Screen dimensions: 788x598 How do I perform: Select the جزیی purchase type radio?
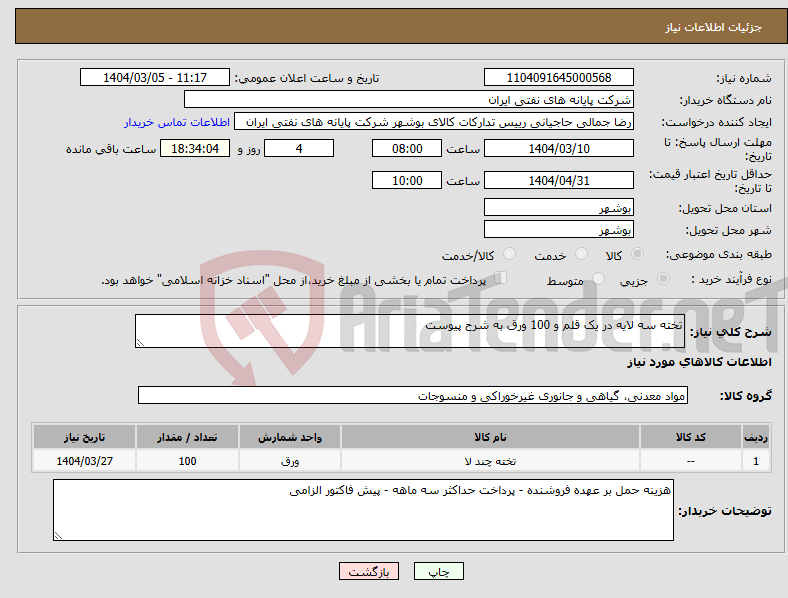point(663,278)
